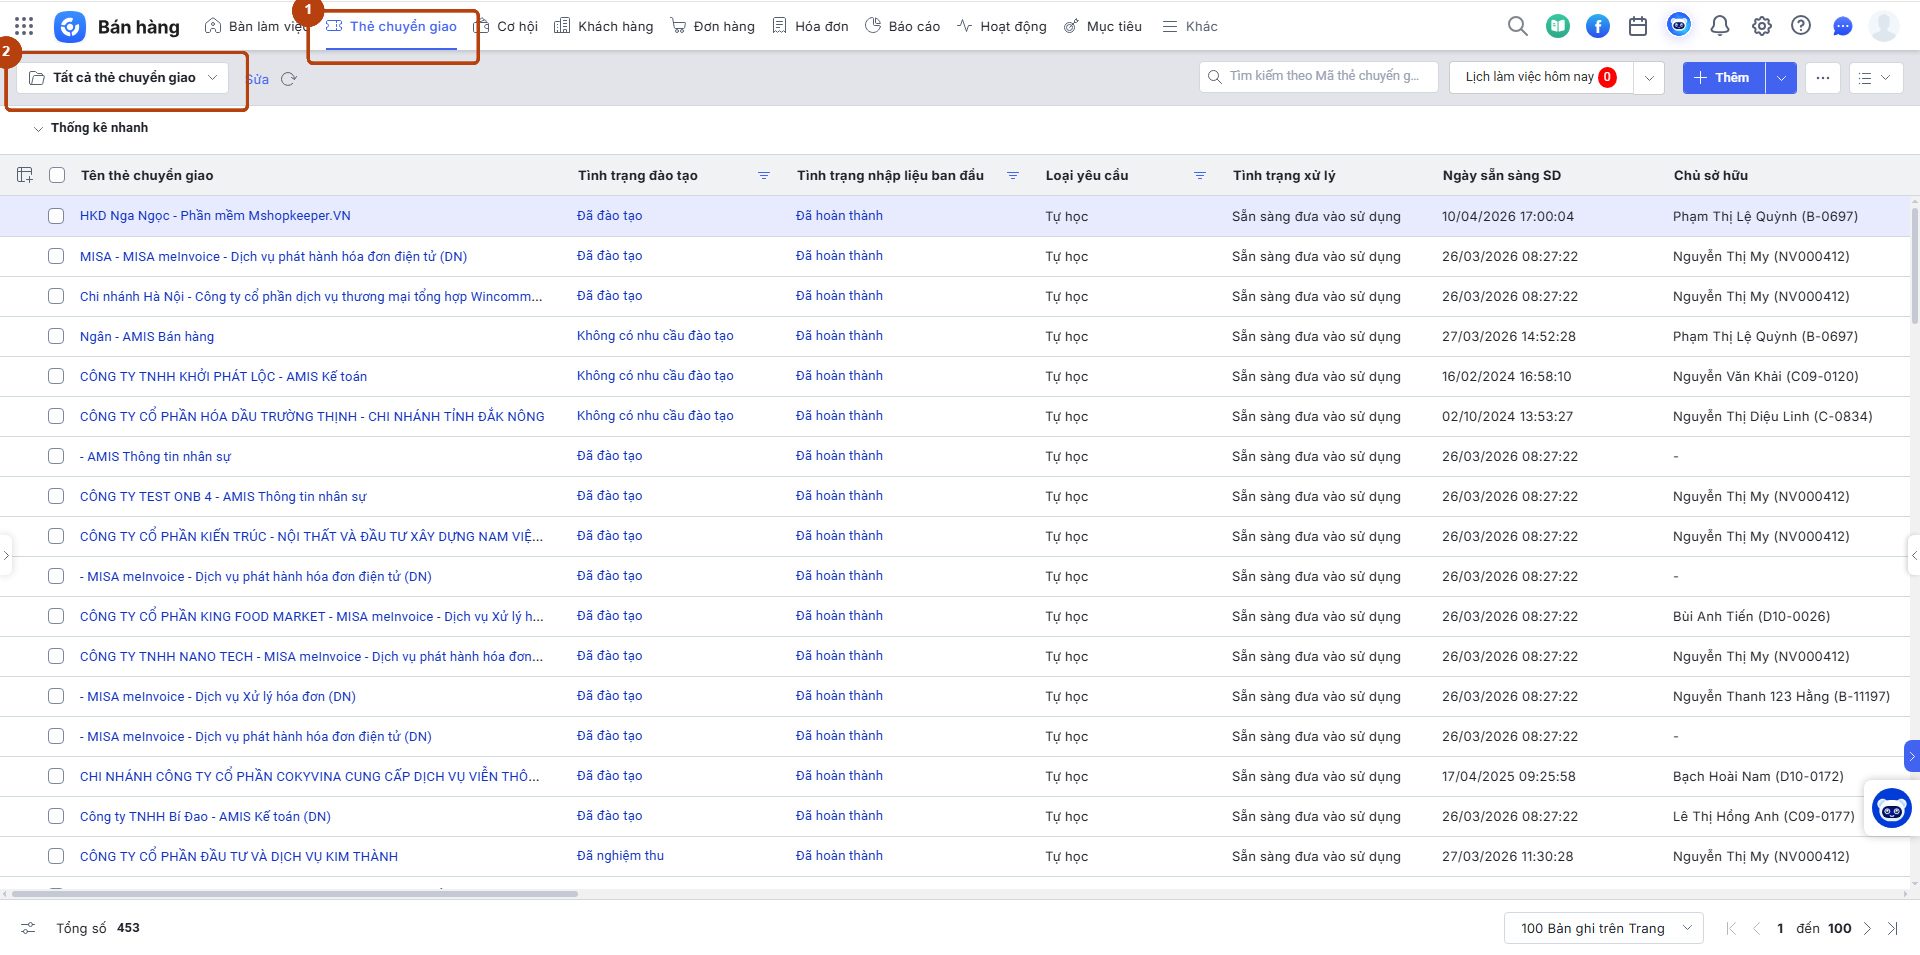Open the AI assistant robot icon in header
This screenshot has width=1920, height=955.
1679,25
